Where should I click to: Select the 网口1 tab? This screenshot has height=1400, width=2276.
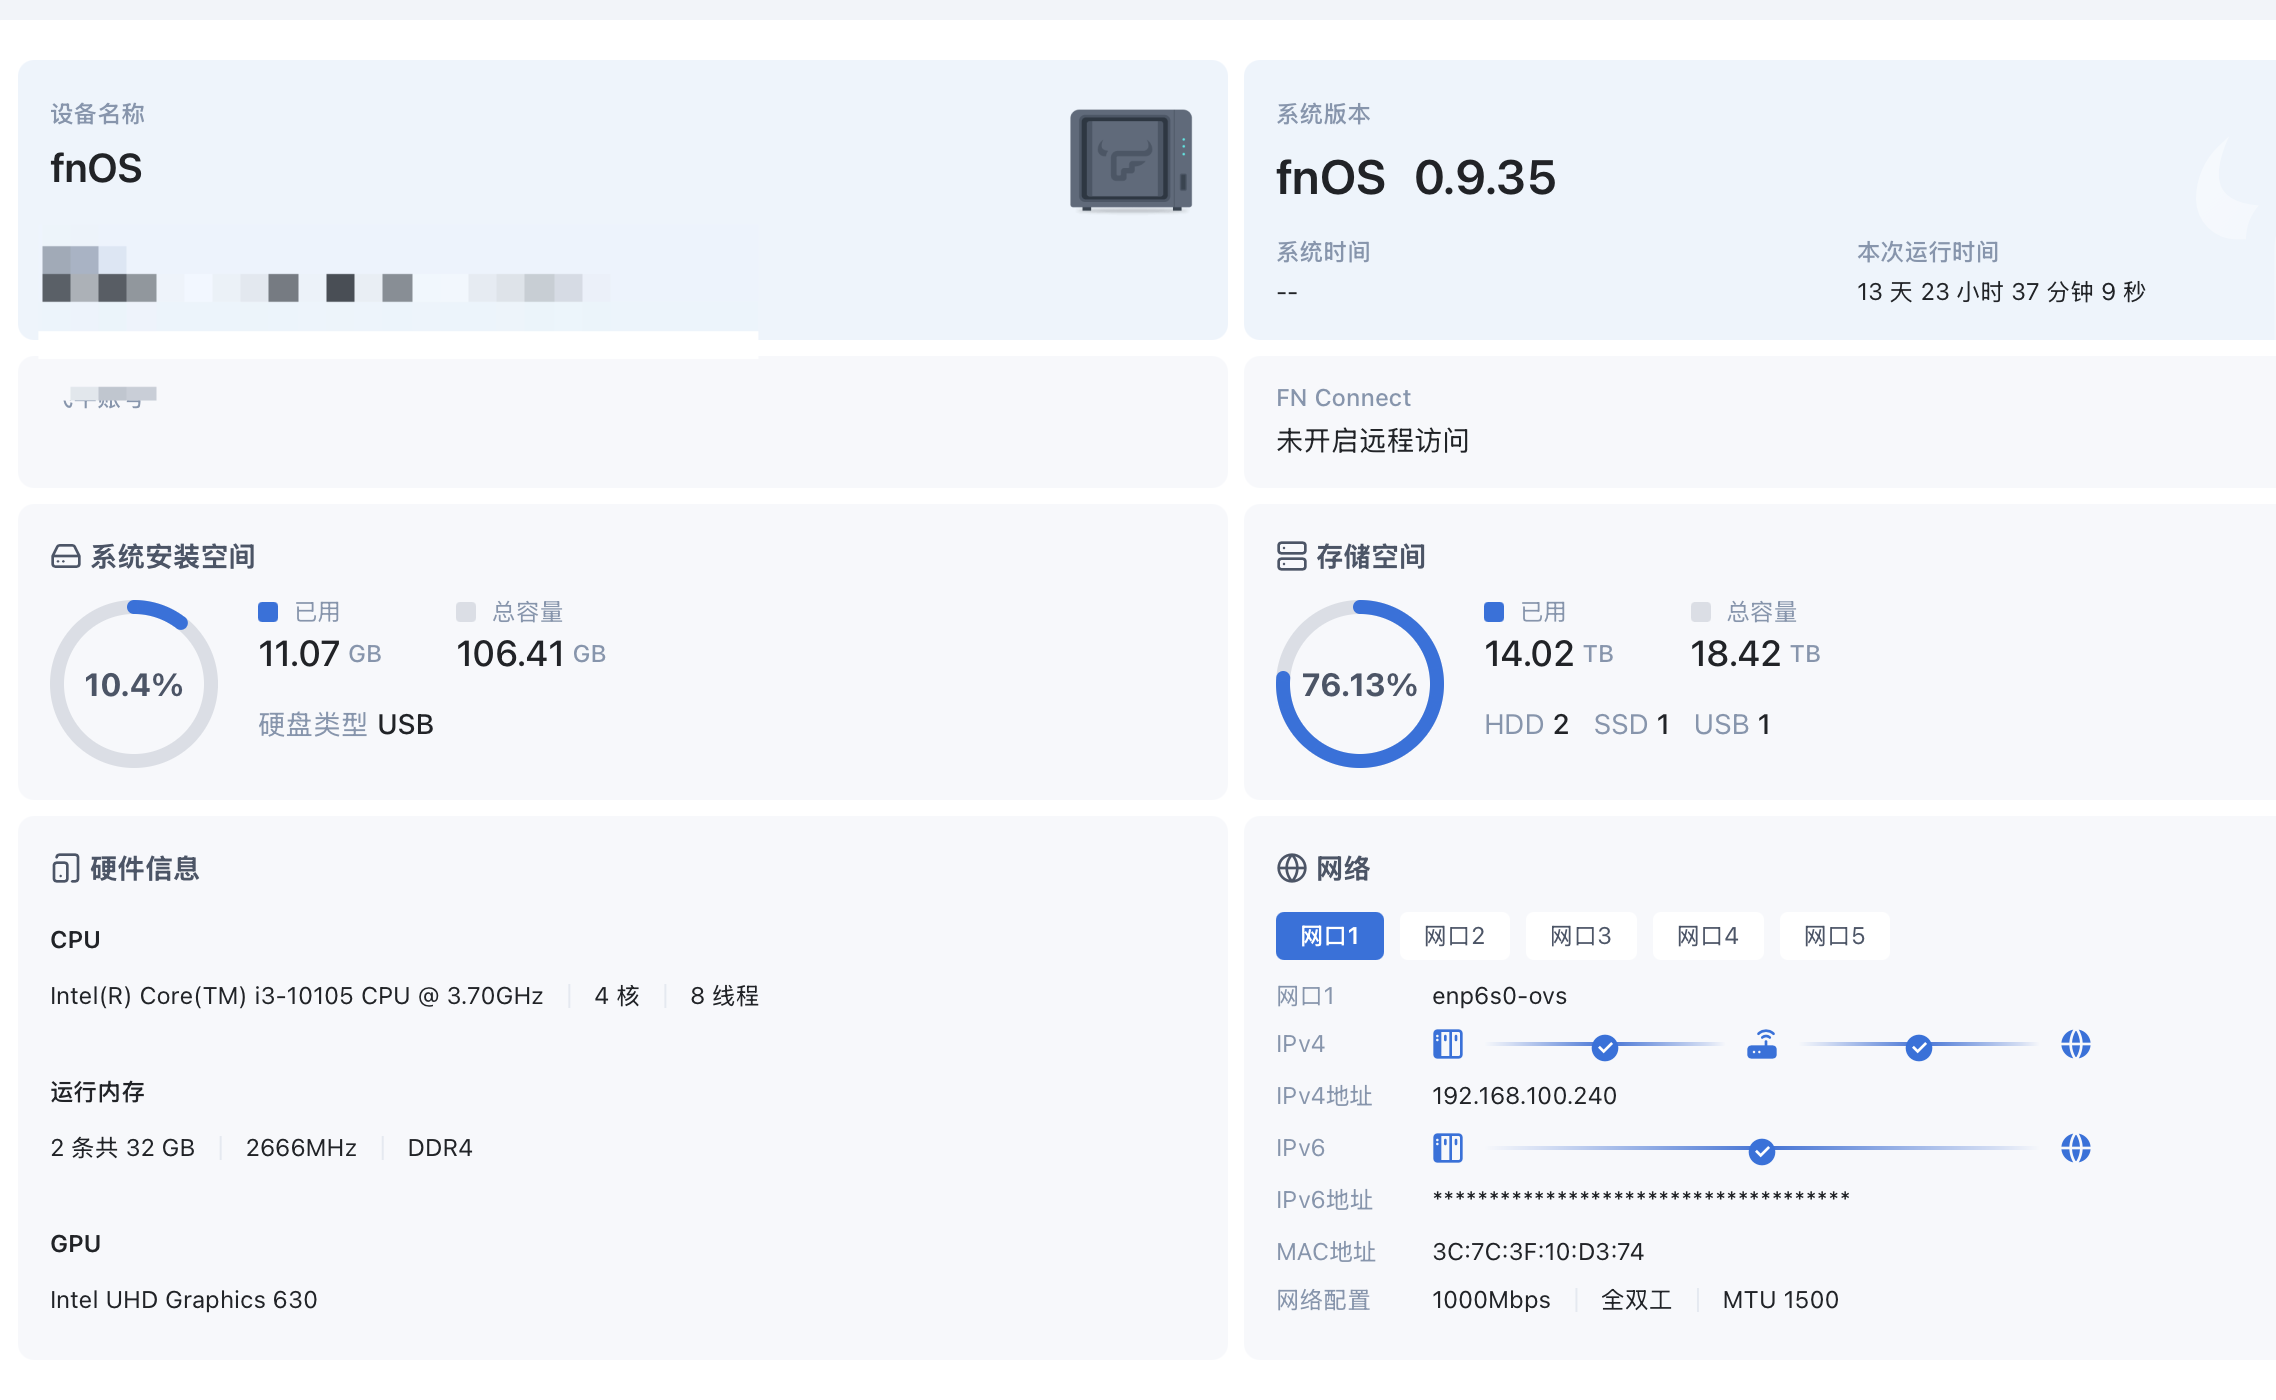tap(1329, 936)
